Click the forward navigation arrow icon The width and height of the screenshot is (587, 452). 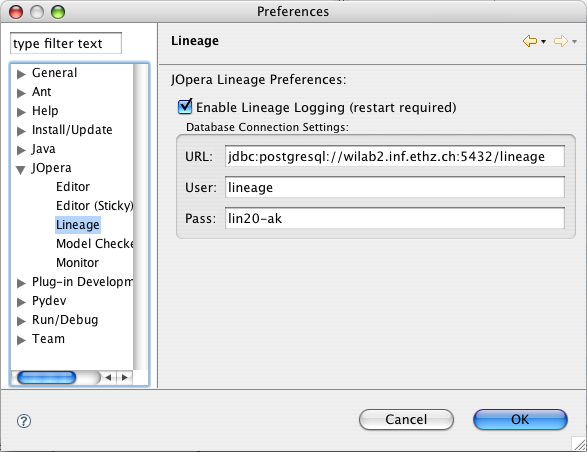tap(560, 41)
